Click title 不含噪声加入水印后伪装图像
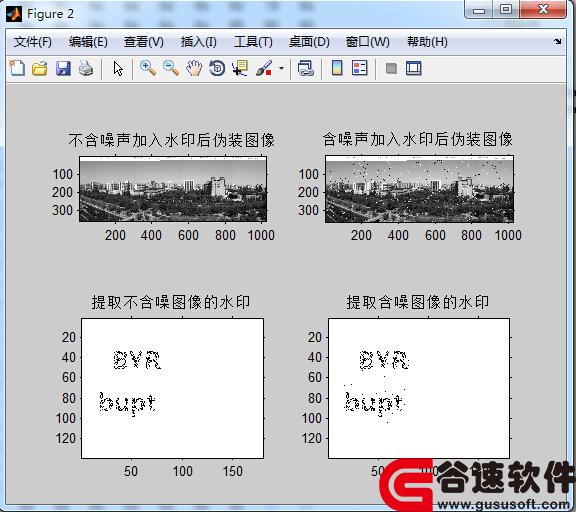Image resolution: width=576 pixels, height=512 pixels. pos(172,140)
